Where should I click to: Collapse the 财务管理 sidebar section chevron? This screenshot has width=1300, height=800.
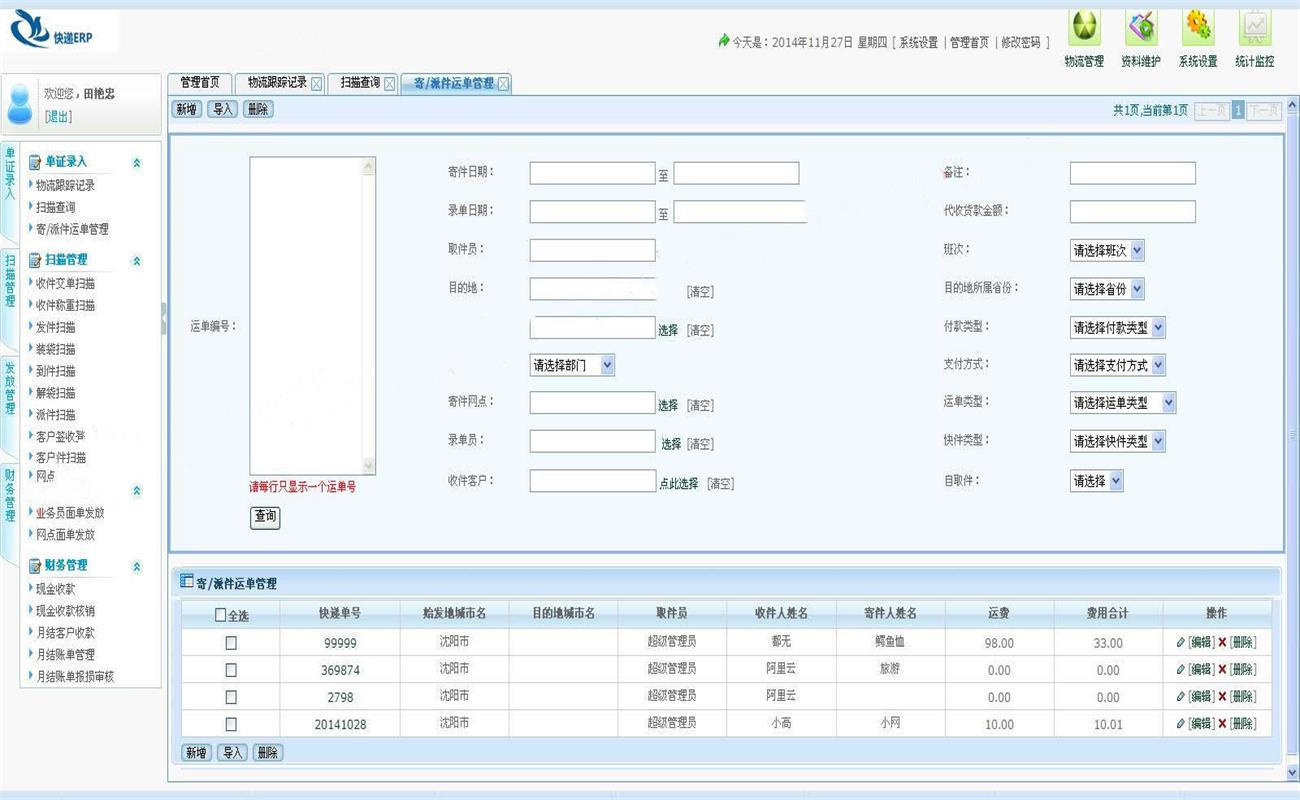(x=137, y=567)
